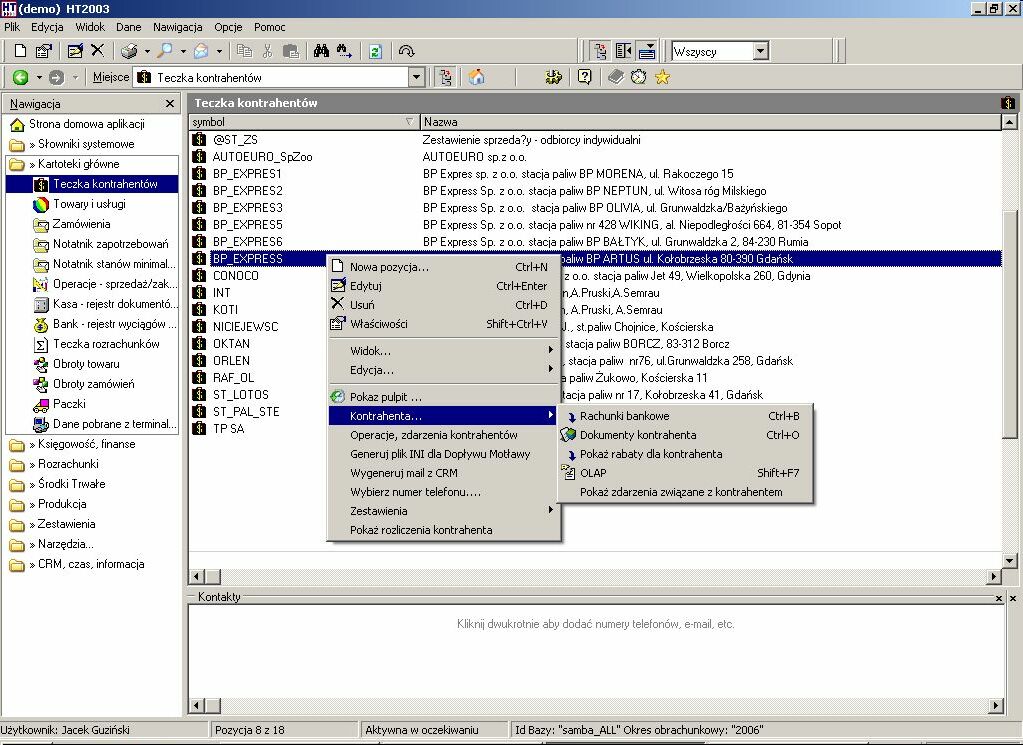1023x745 pixels.
Task: Toggle navigation tree icon beside Miejsce combo
Action: click(x=446, y=77)
